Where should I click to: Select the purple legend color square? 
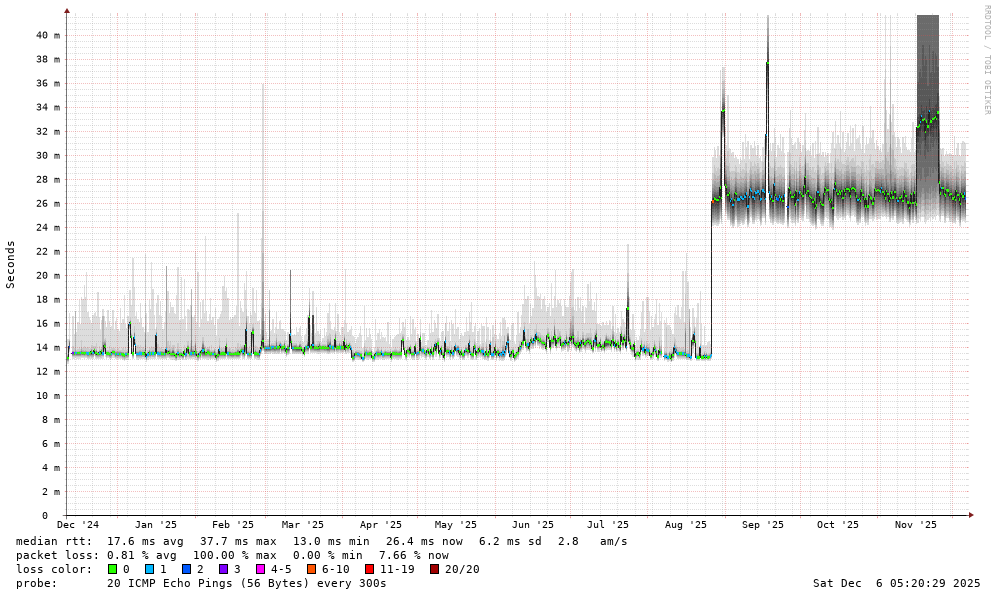(223, 569)
